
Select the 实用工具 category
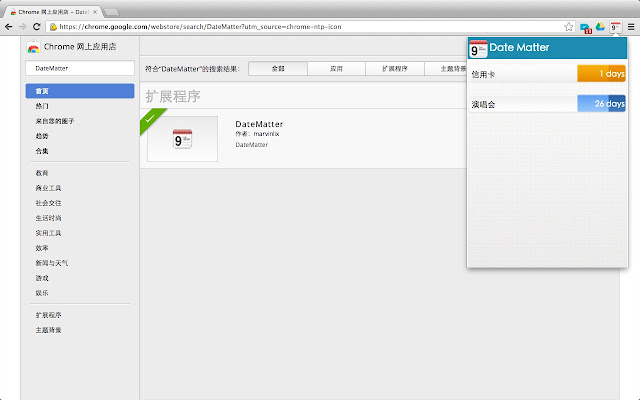click(x=48, y=233)
